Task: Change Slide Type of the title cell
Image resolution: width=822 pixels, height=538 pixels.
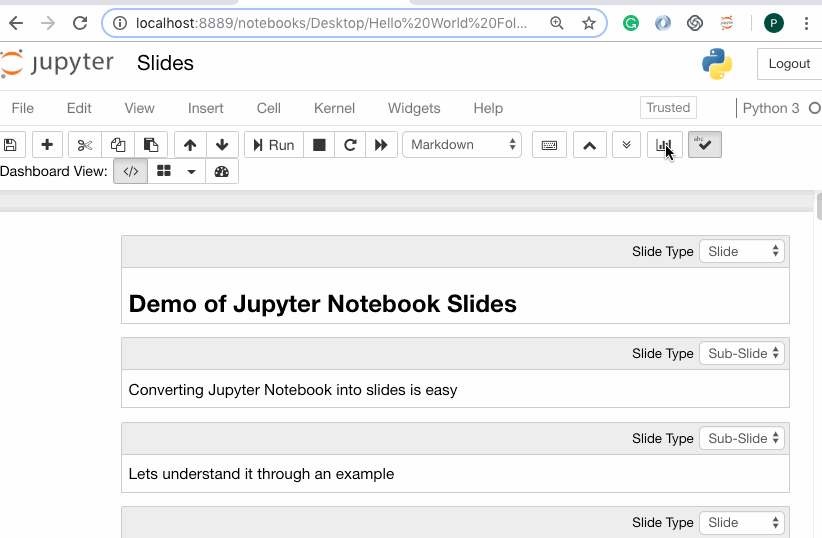Action: click(x=742, y=252)
